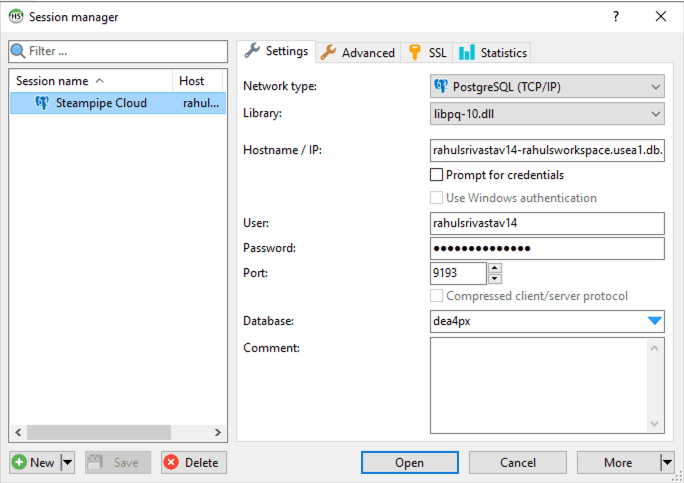684x483 pixels.
Task: Open the Network type dropdown
Action: pyautogui.click(x=655, y=86)
